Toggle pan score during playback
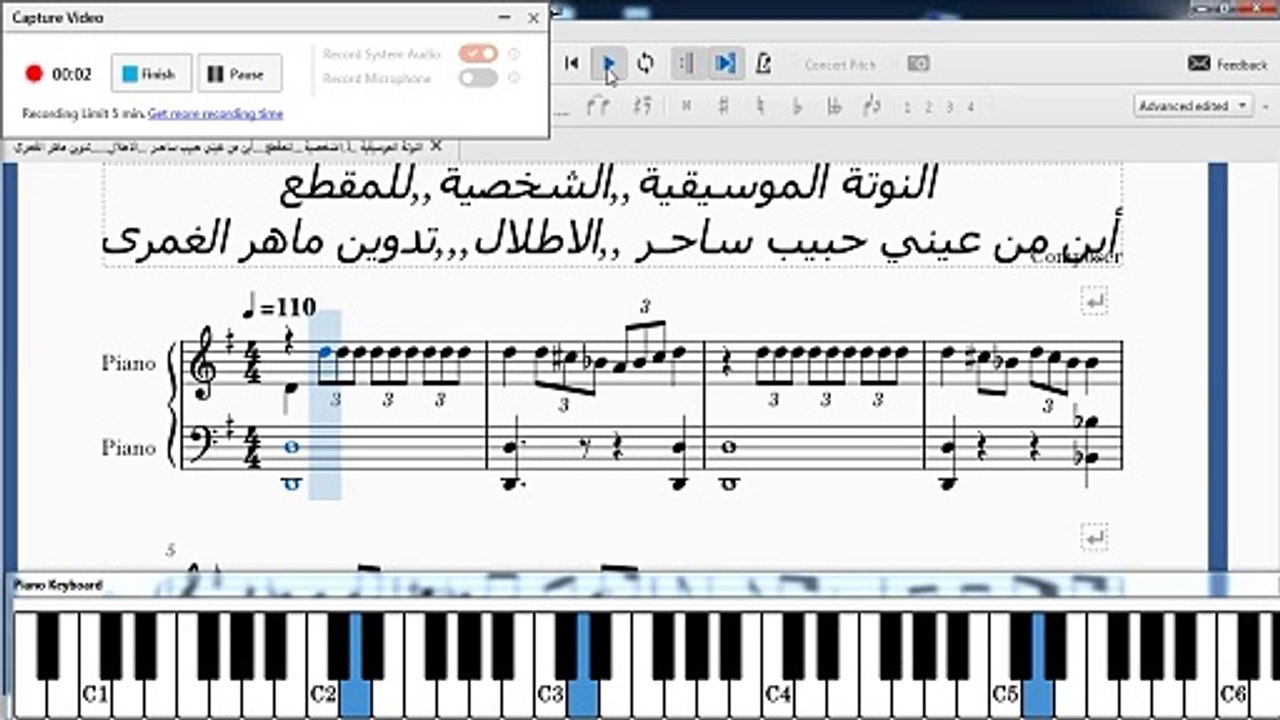1280x720 pixels. [x=724, y=64]
